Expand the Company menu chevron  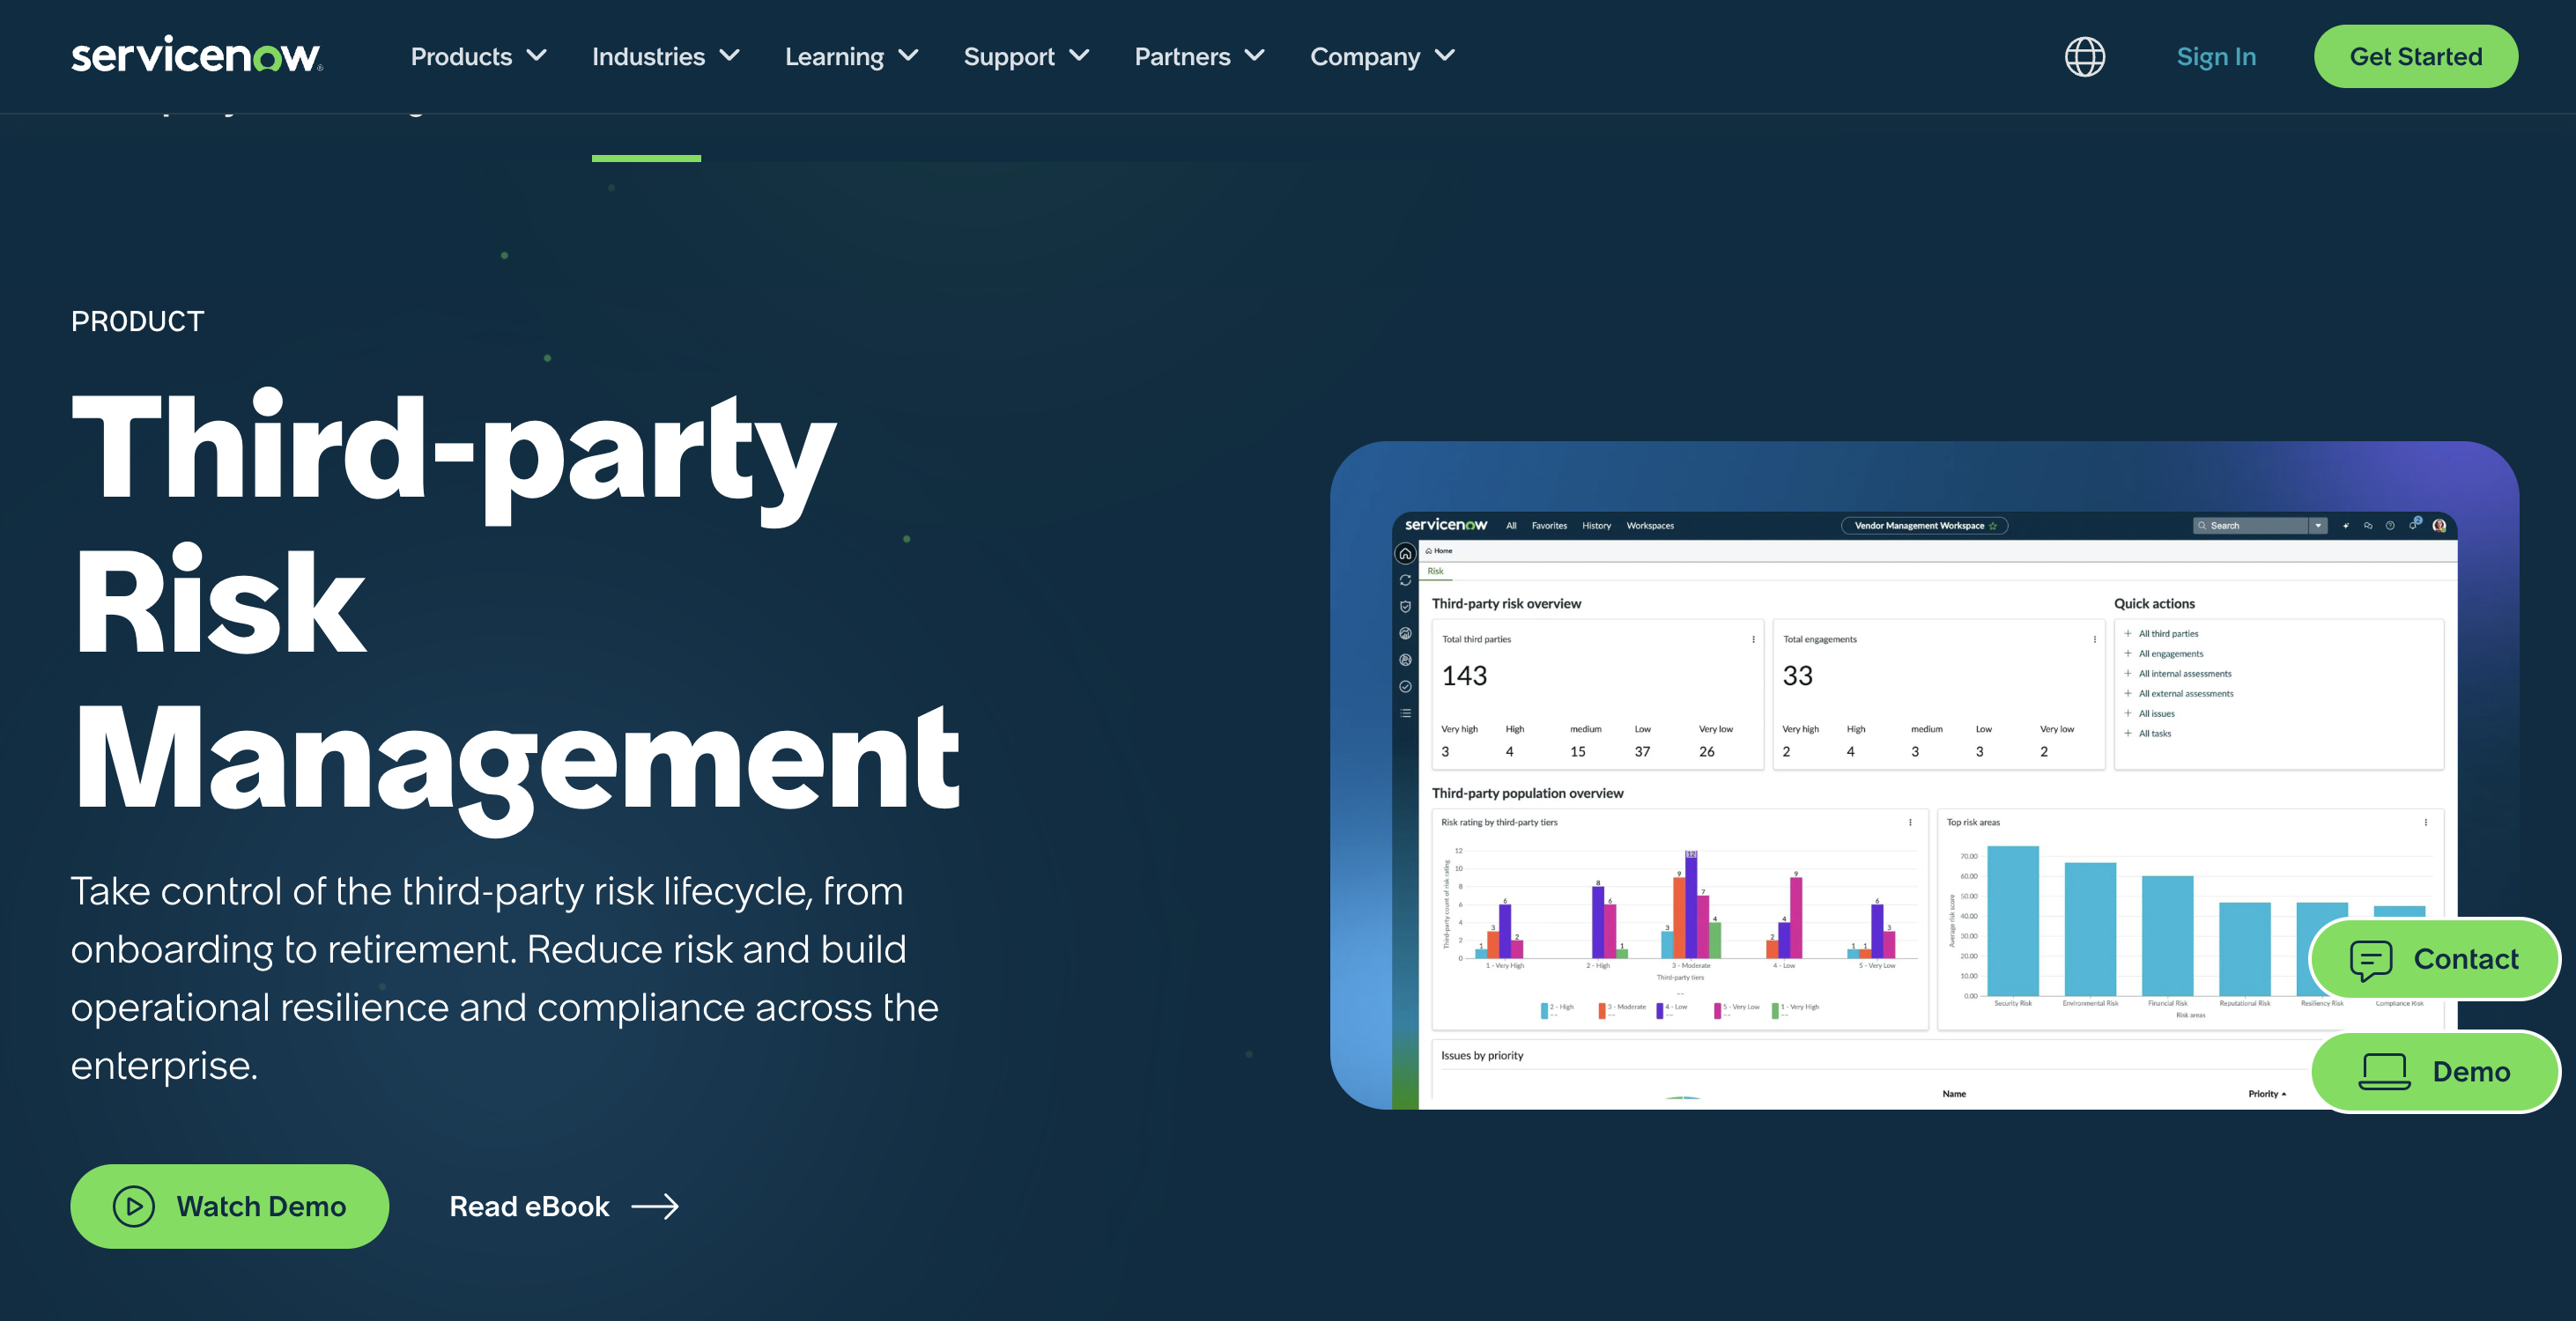click(x=1444, y=56)
